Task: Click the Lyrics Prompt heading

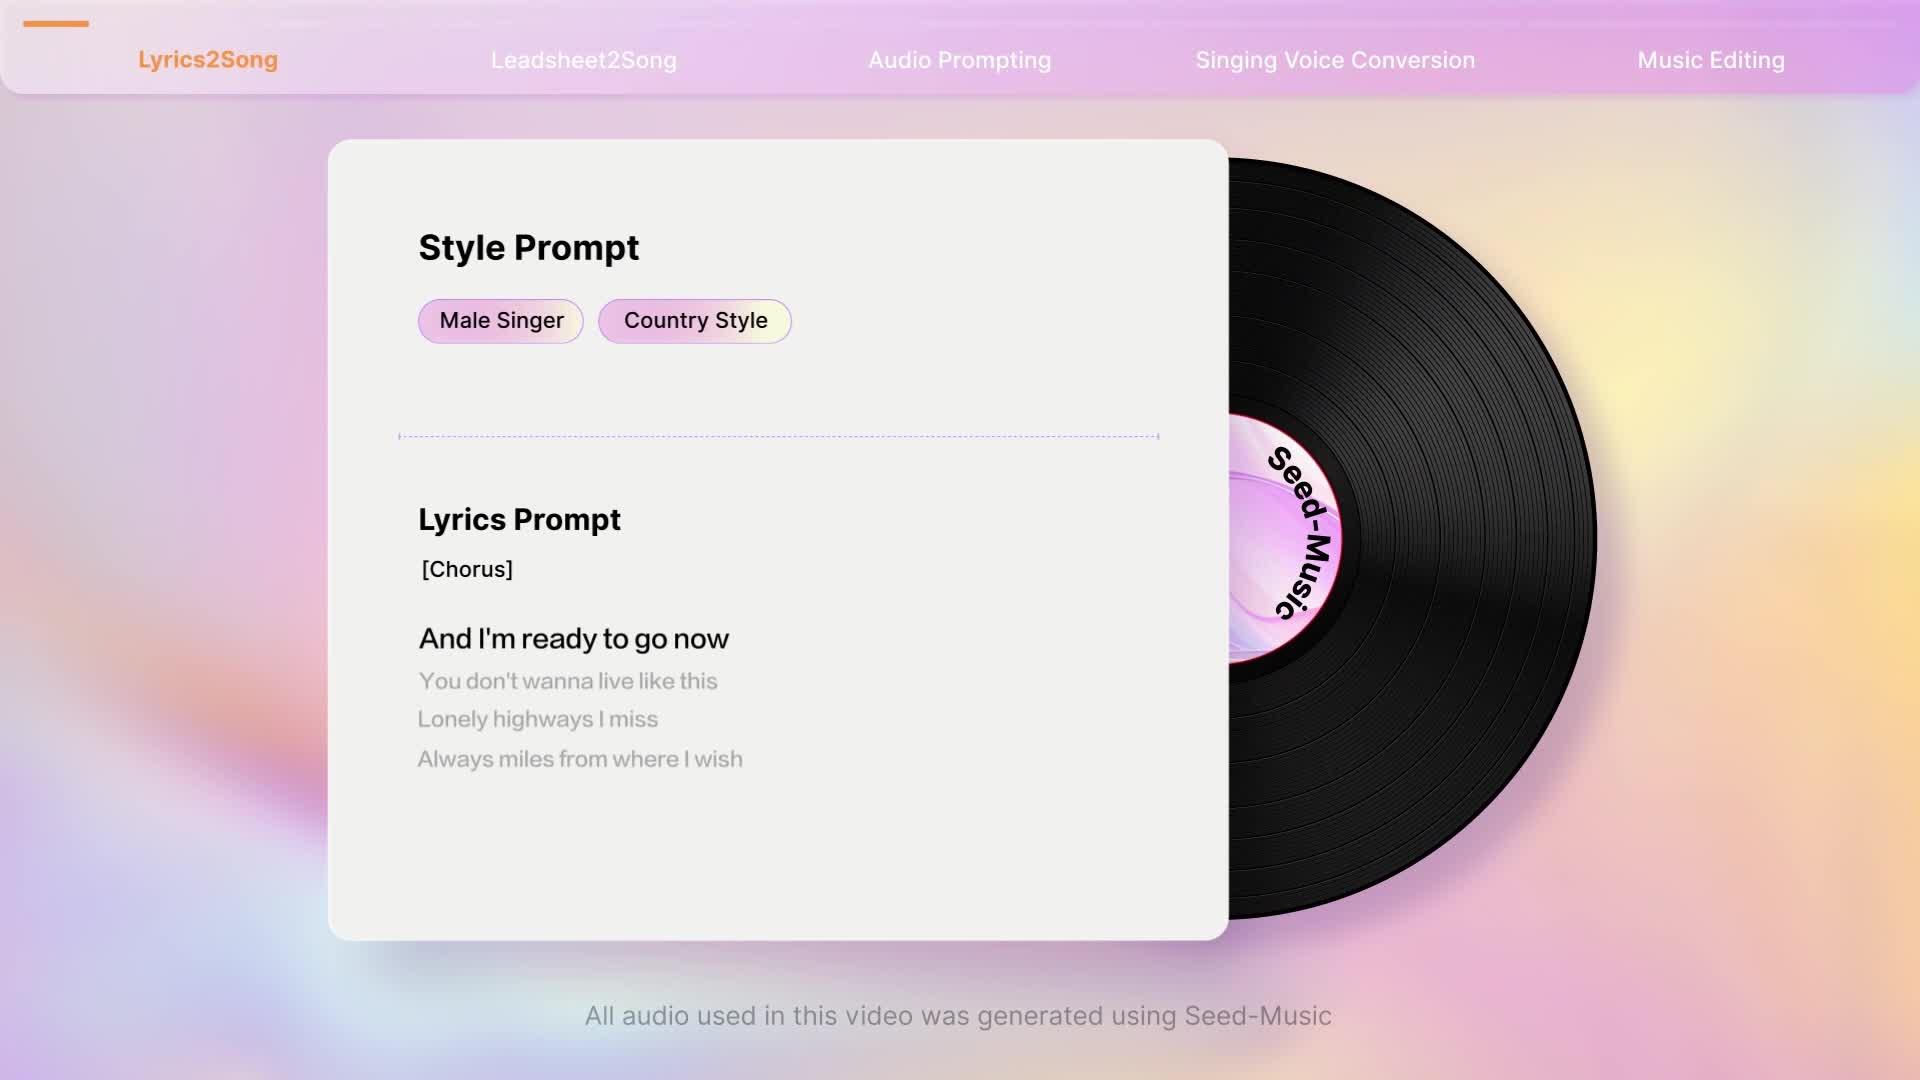Action: 519,520
